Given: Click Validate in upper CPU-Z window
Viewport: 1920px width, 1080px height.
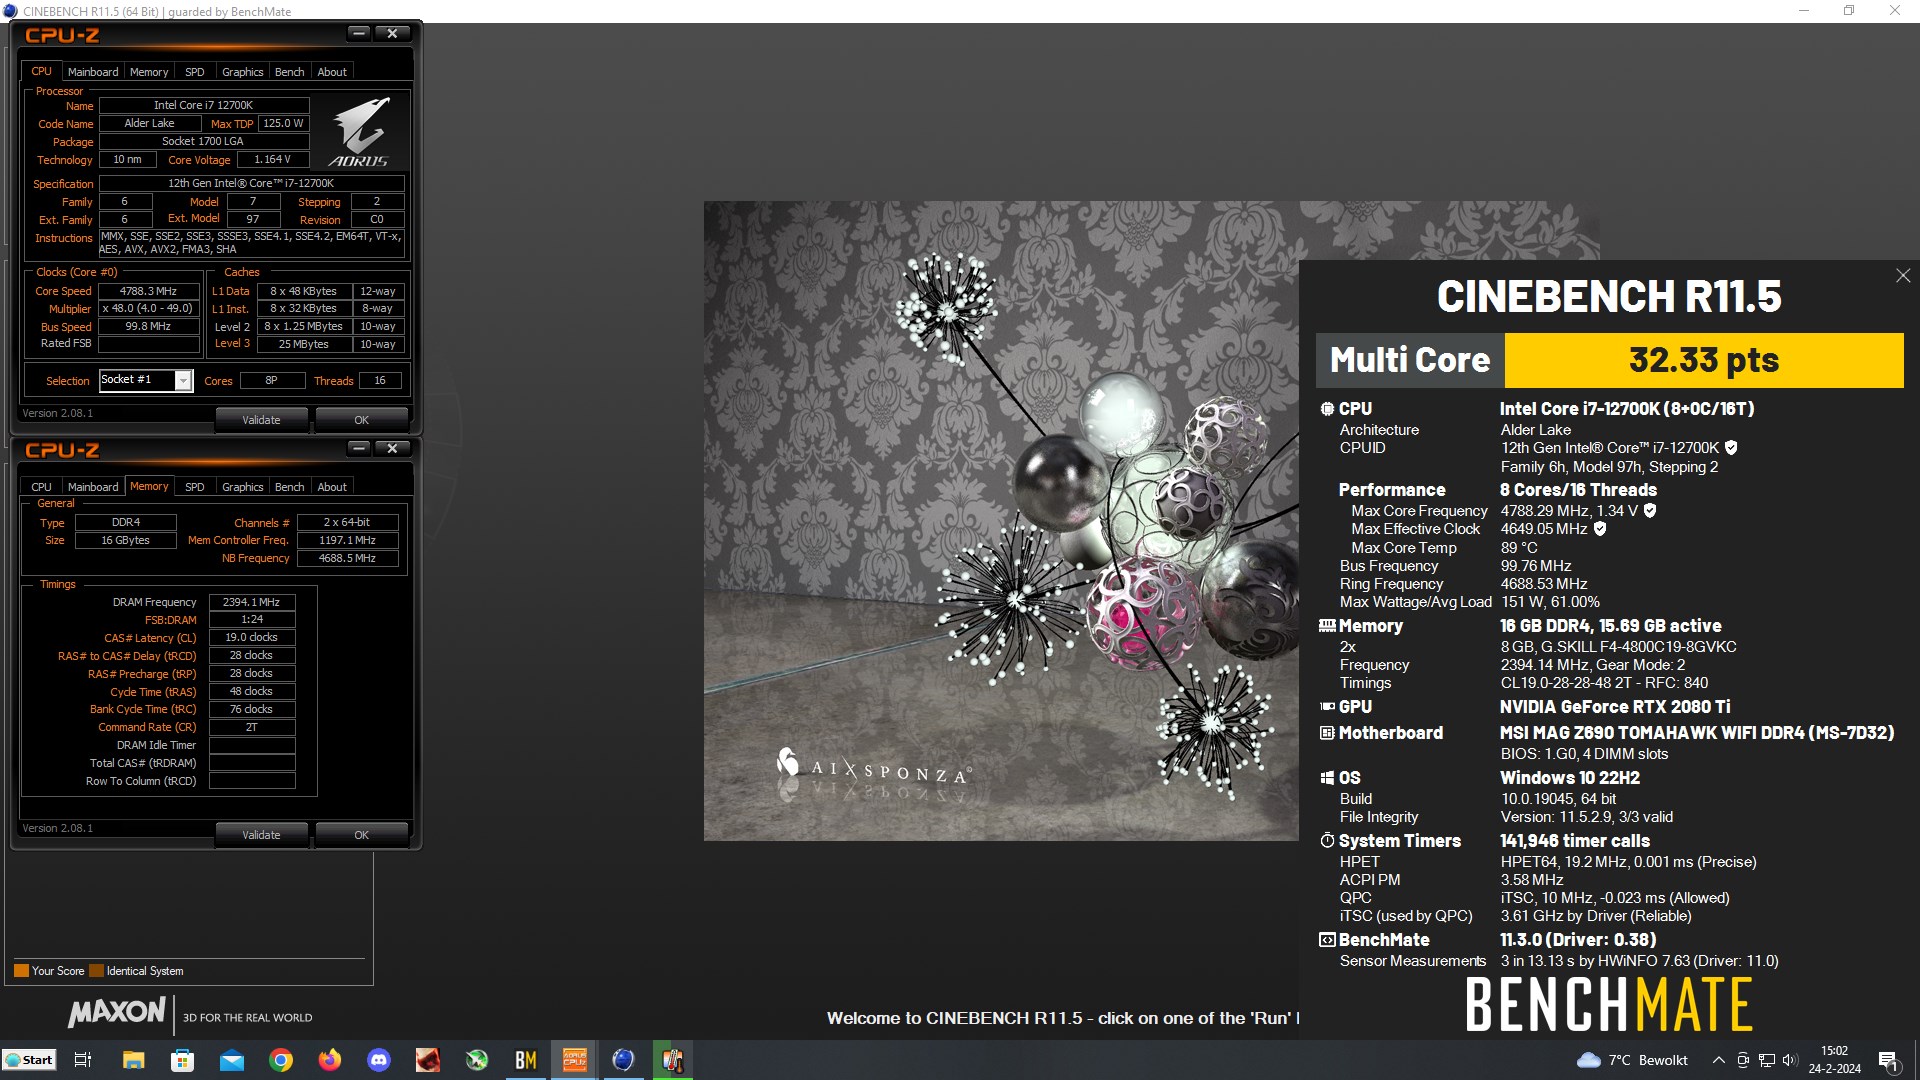Looking at the screenshot, I should click(x=261, y=420).
